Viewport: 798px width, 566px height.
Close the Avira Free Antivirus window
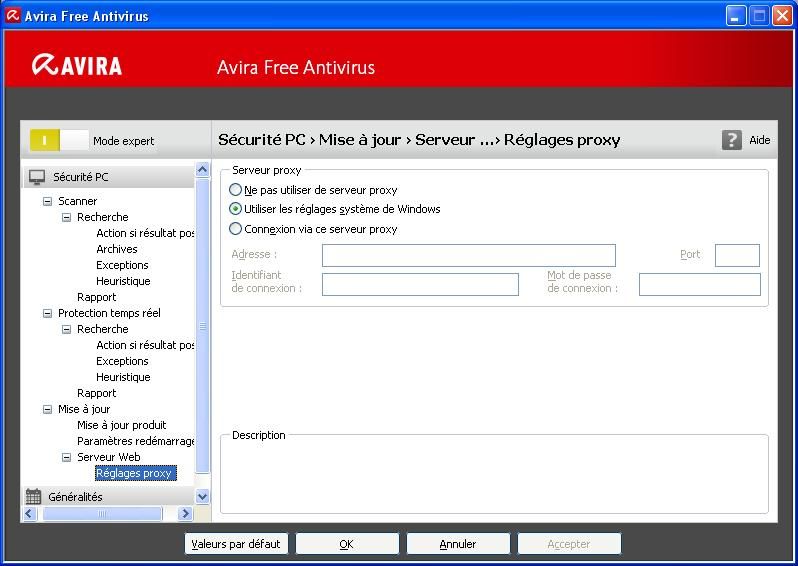pyautogui.click(x=783, y=16)
